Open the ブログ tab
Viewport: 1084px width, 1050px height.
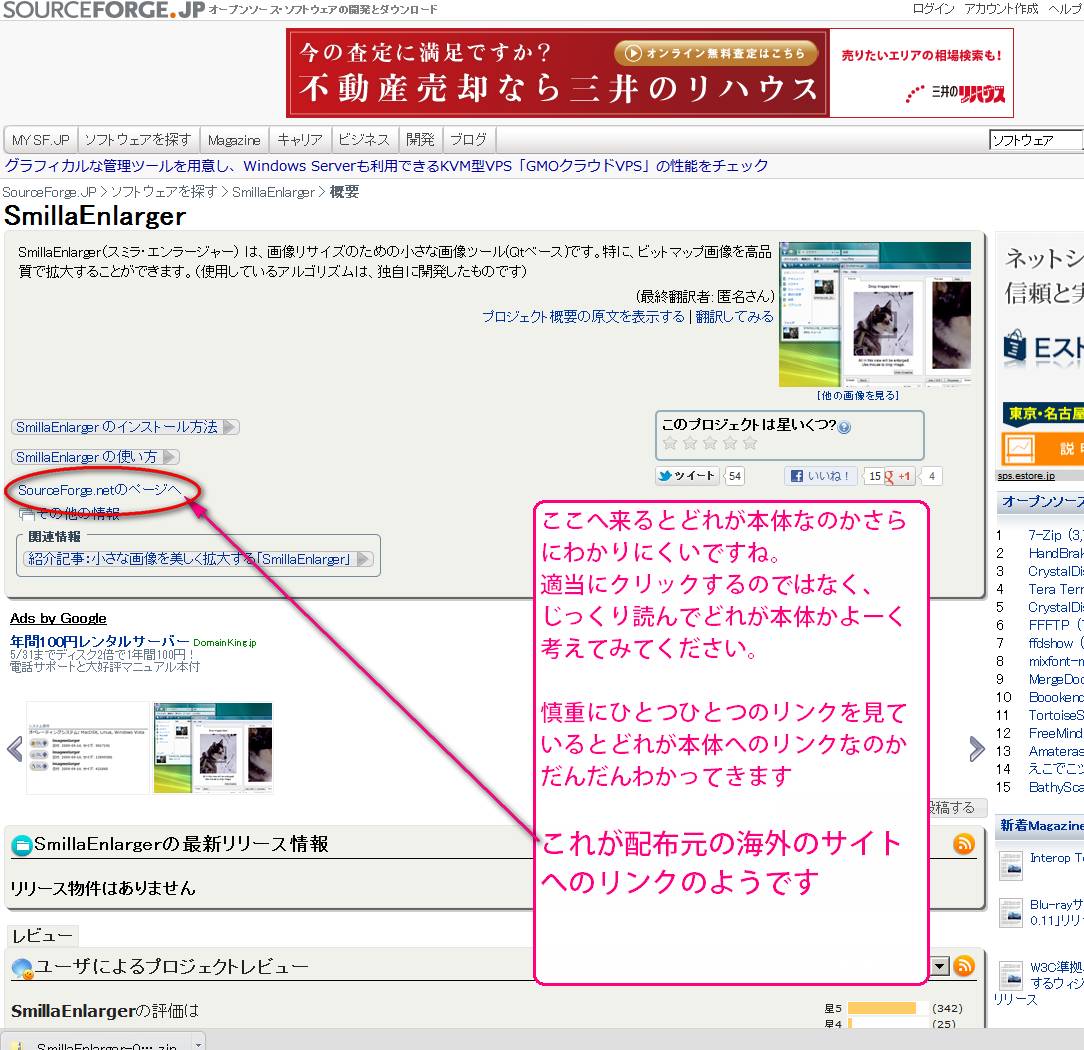469,140
